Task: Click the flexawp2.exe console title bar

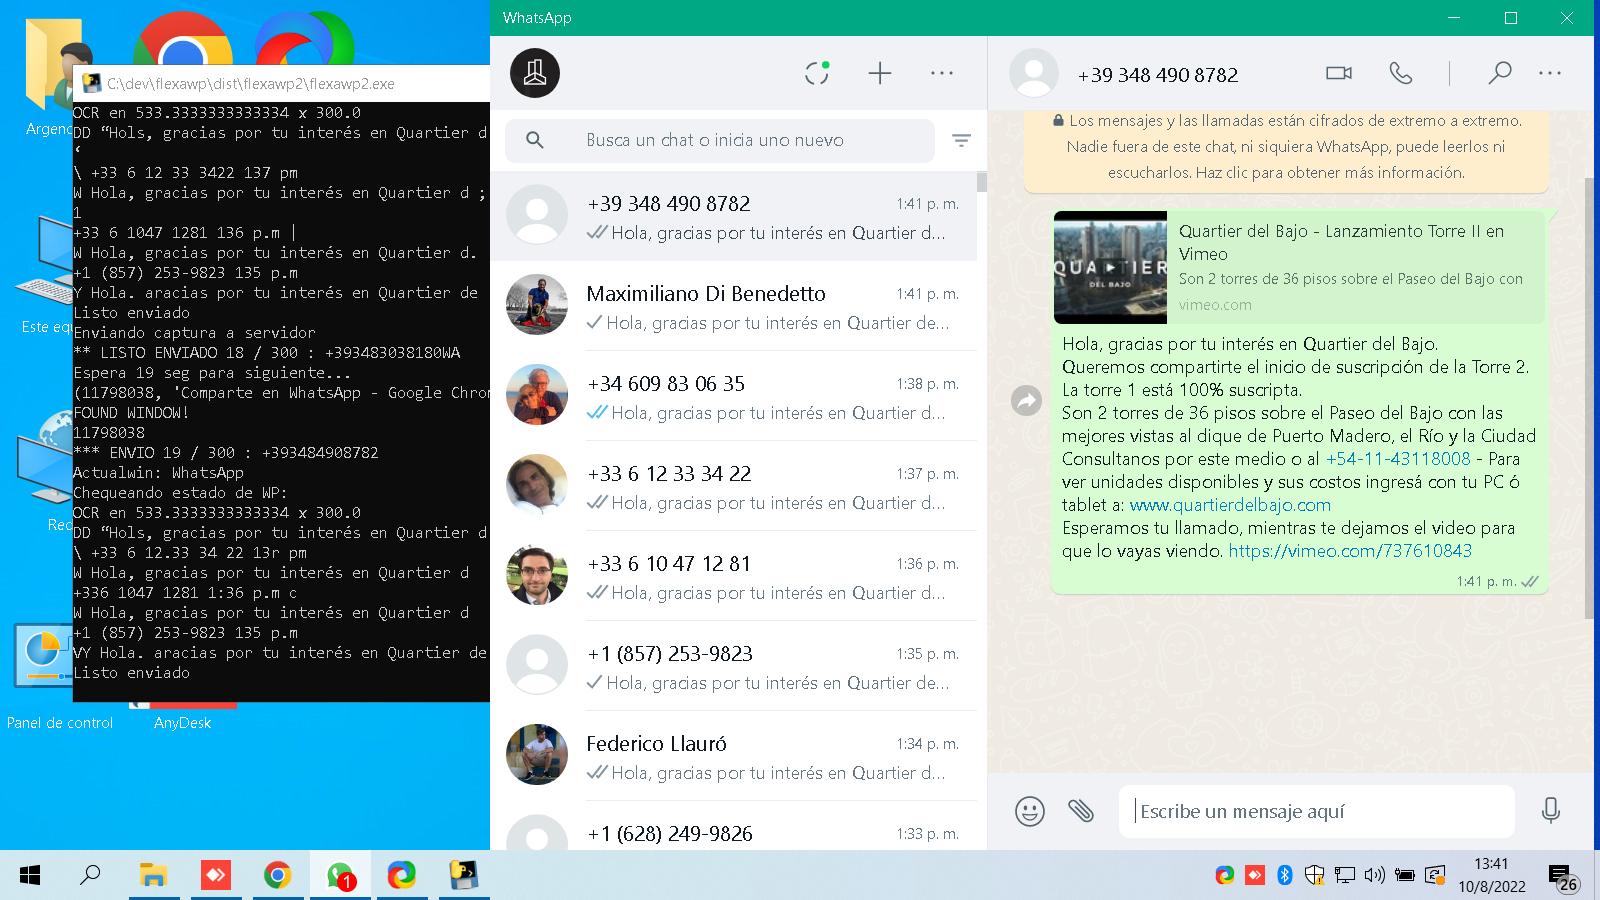Action: point(282,84)
